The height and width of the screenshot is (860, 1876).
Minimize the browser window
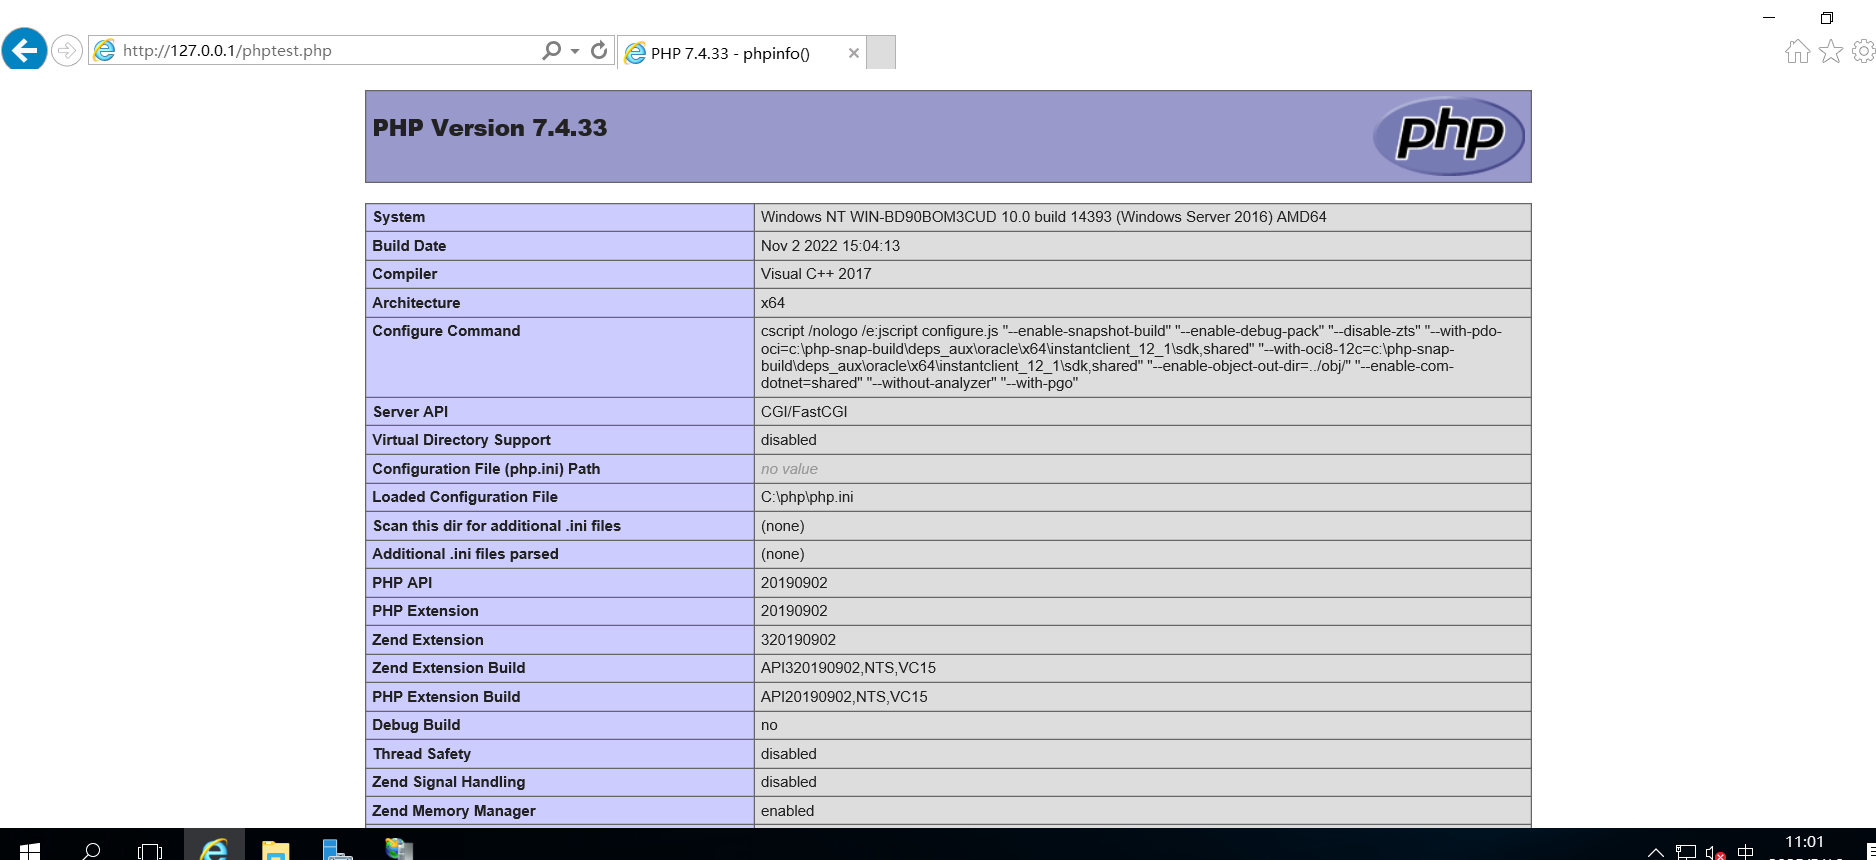(1769, 17)
